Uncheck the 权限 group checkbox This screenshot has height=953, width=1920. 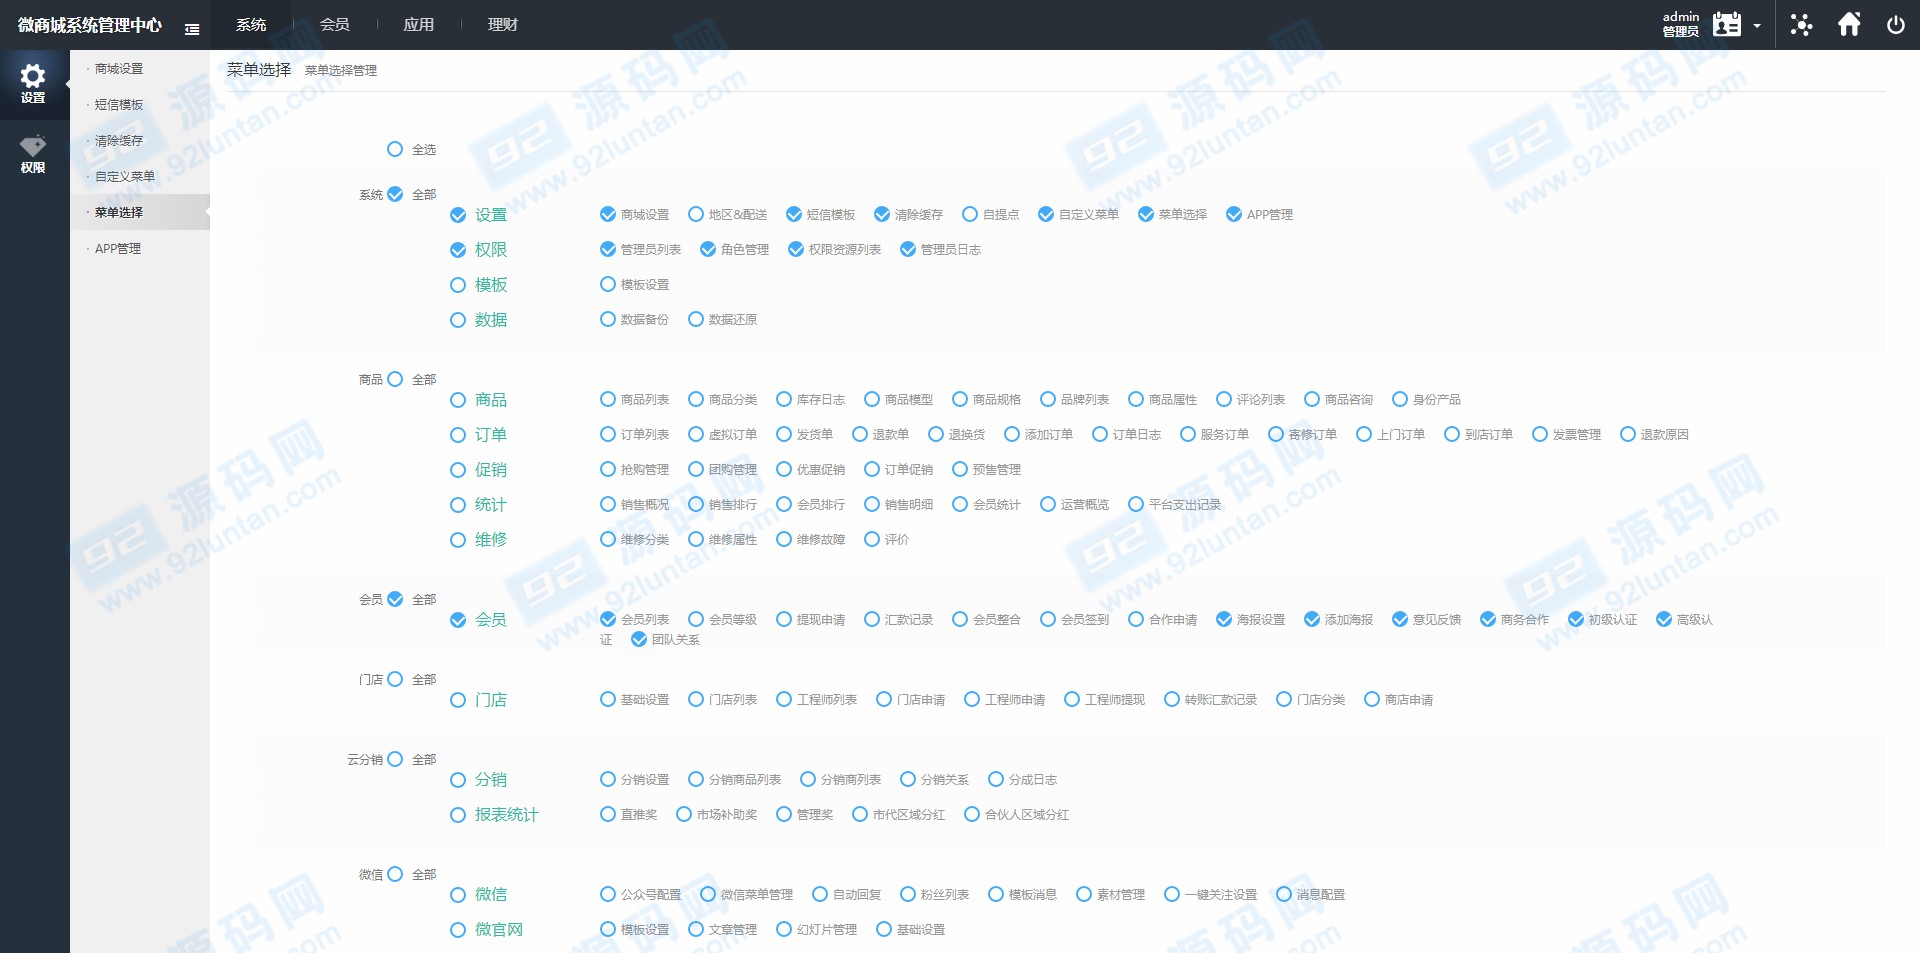(x=458, y=250)
